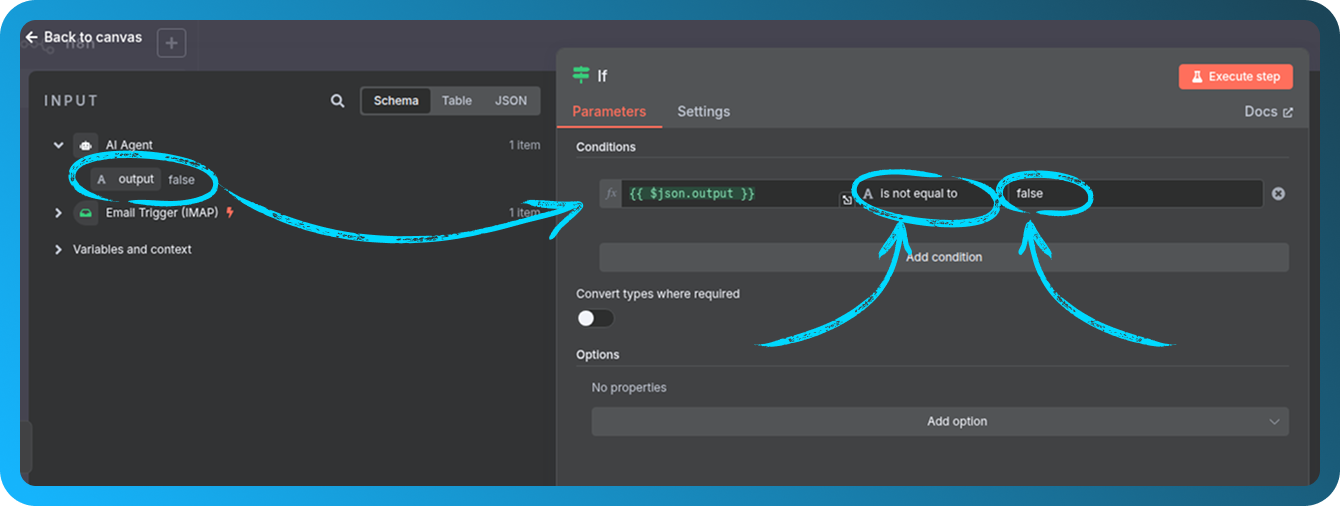Click the green If node icon
Screen dimensions: 1340x506
coord(581,76)
